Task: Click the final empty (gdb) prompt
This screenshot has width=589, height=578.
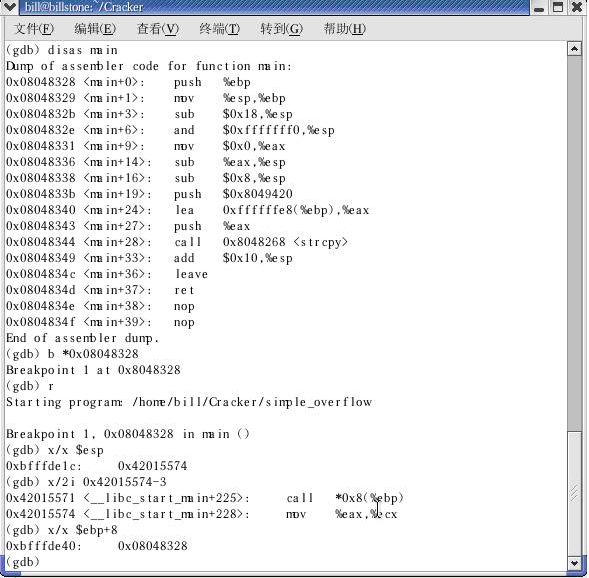Action: click(x=23, y=562)
